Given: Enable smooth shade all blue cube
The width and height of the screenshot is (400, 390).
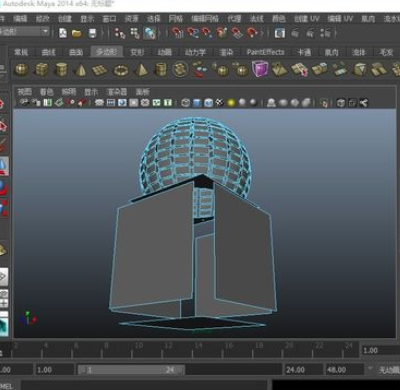Looking at the screenshot, I should click(x=197, y=103).
